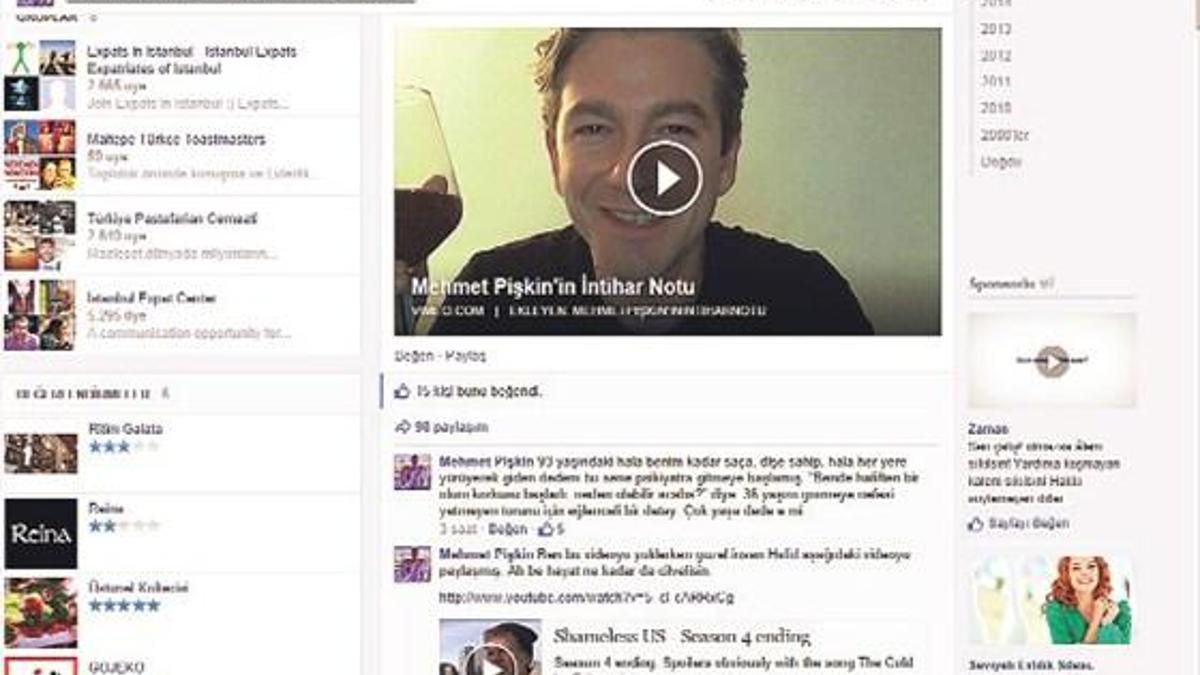Image resolution: width=1200 pixels, height=675 pixels.
Task: Select 2000'ler in the timeline
Action: 1004,135
